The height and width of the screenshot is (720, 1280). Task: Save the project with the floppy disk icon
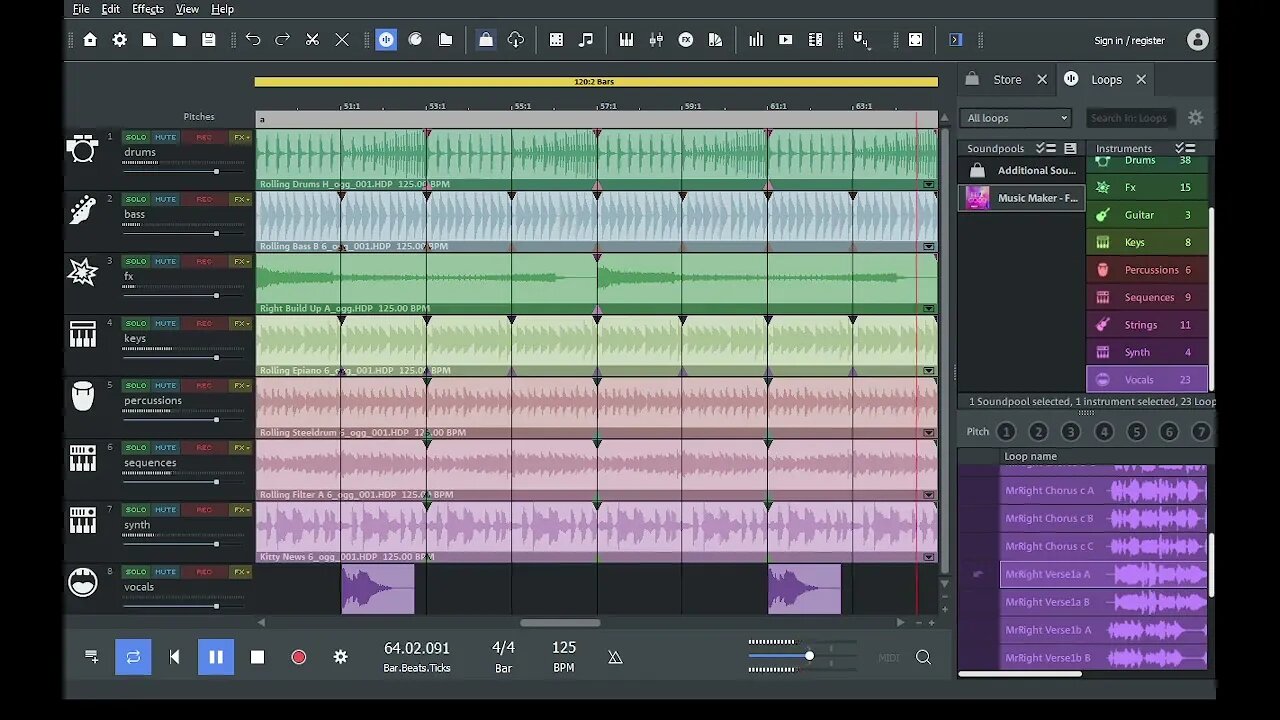coord(209,40)
